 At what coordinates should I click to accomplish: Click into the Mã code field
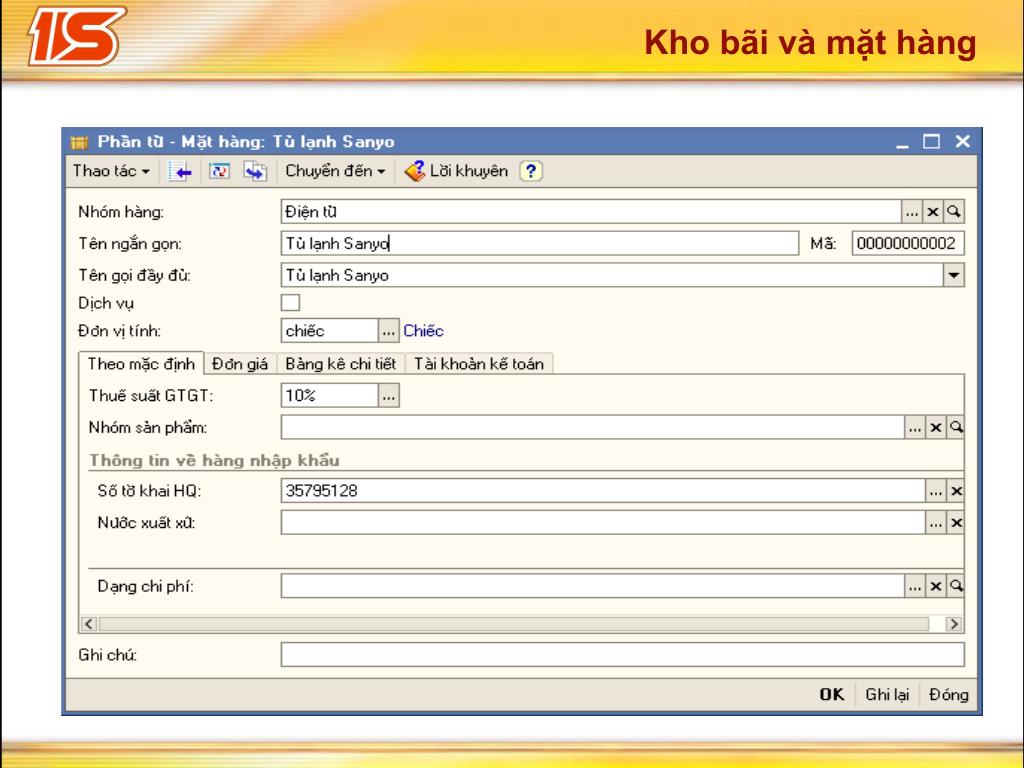[x=908, y=244]
